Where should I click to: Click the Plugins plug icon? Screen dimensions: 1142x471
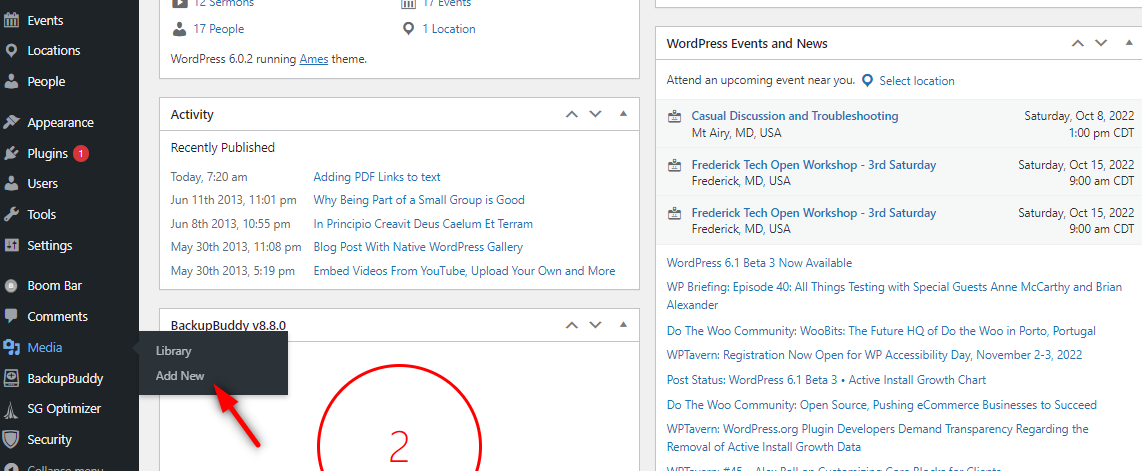11,154
